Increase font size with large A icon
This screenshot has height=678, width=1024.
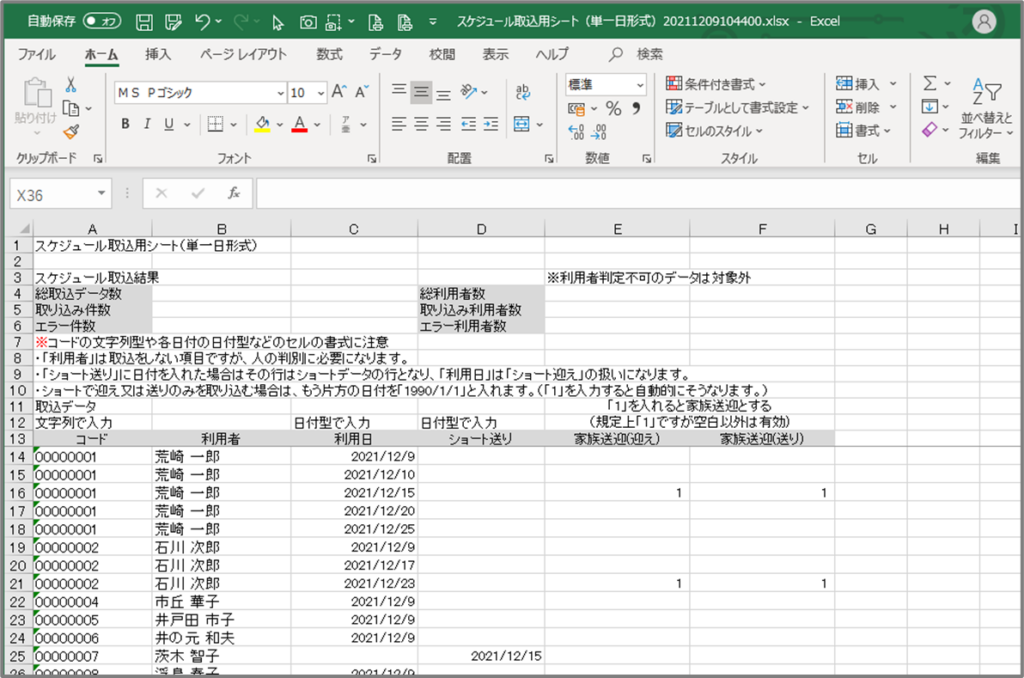click(x=338, y=92)
